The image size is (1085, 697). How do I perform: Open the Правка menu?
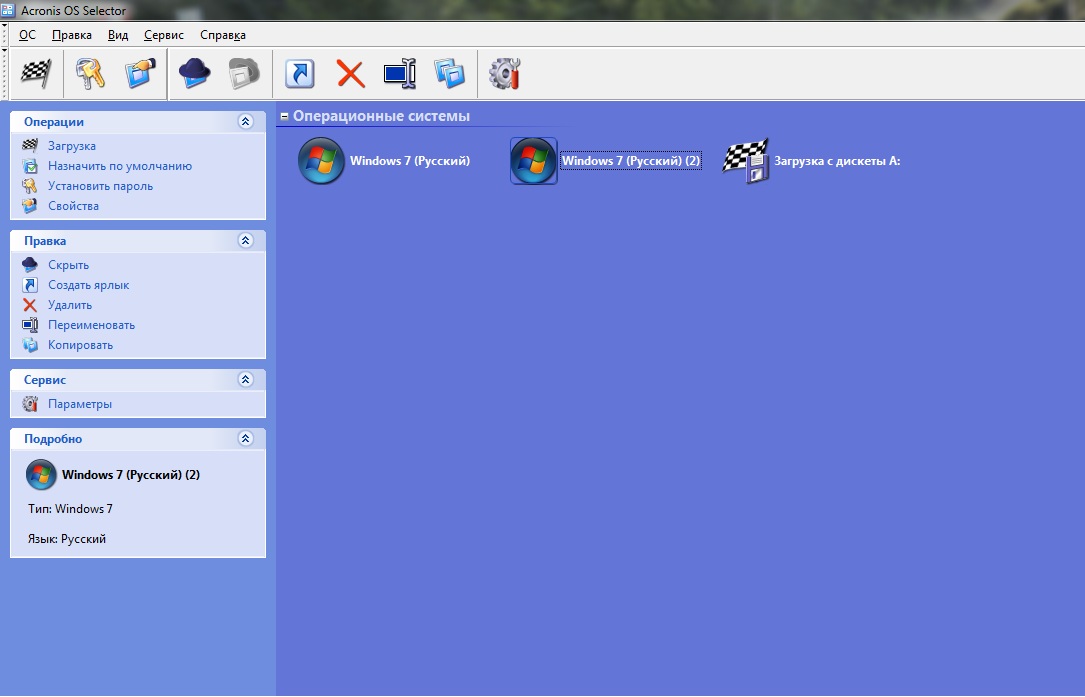pos(71,35)
